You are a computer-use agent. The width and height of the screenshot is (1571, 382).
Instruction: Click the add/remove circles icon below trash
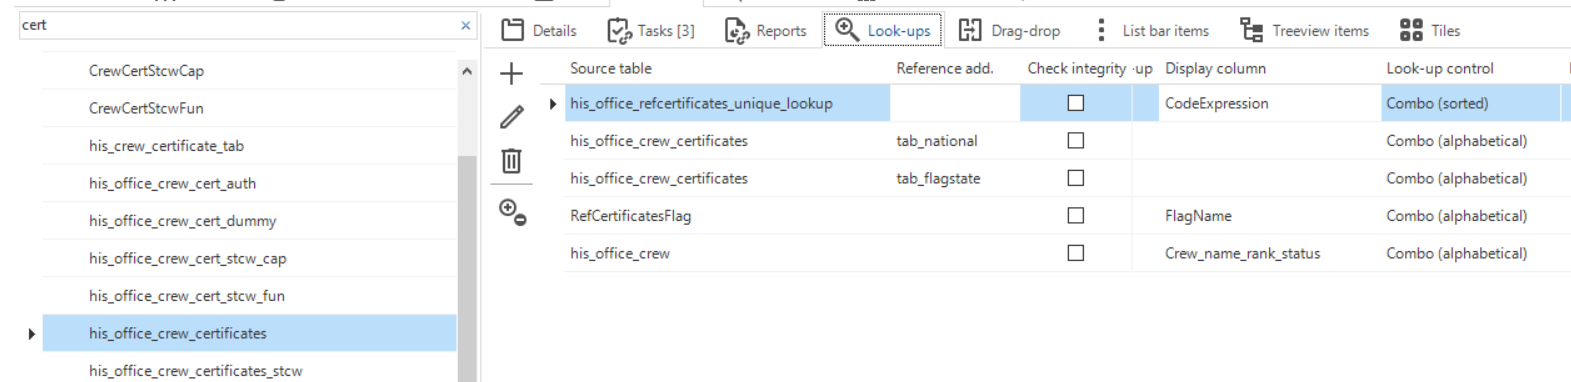click(513, 212)
